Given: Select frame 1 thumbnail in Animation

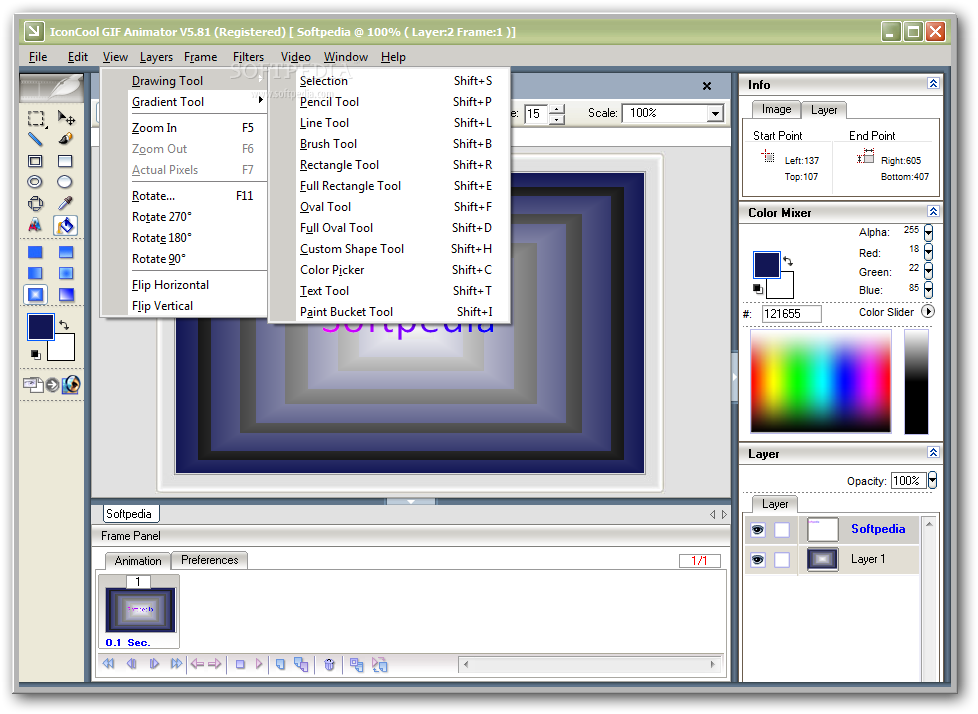Looking at the screenshot, I should (140, 609).
